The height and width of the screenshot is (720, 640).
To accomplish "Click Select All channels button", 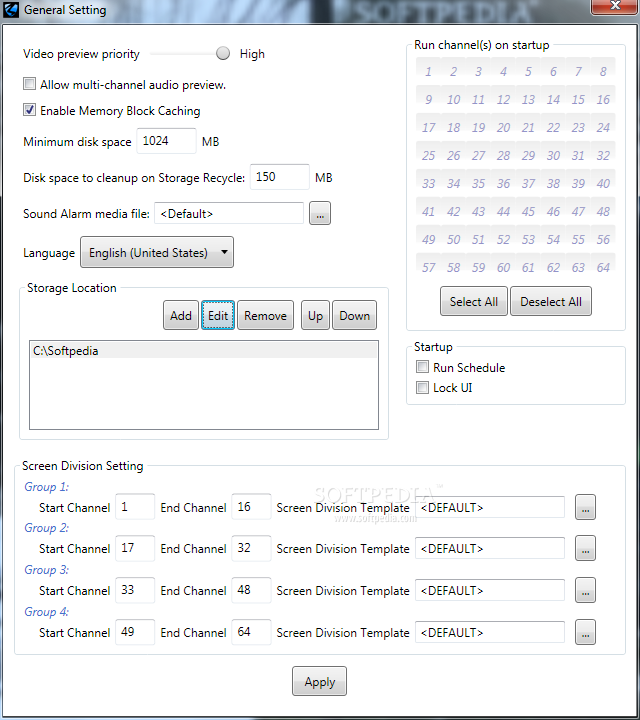I will [x=474, y=301].
